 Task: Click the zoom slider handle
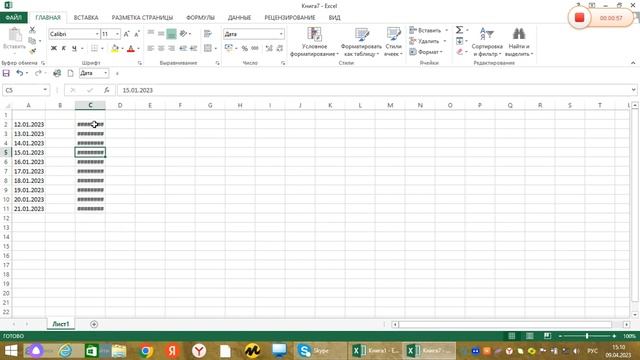[587, 336]
